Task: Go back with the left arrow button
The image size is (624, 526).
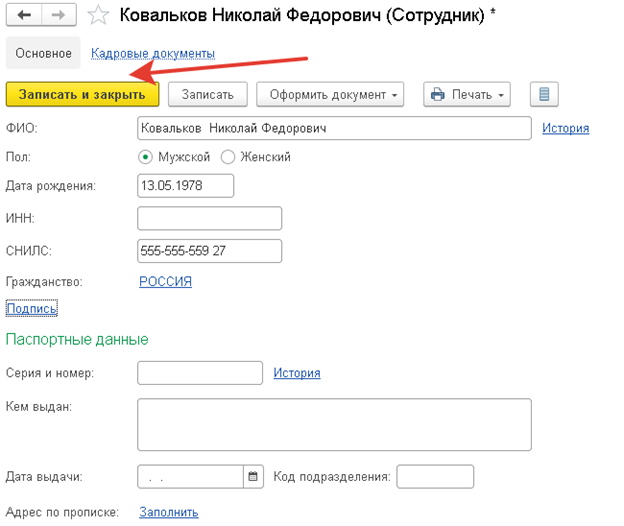Action: coord(24,16)
